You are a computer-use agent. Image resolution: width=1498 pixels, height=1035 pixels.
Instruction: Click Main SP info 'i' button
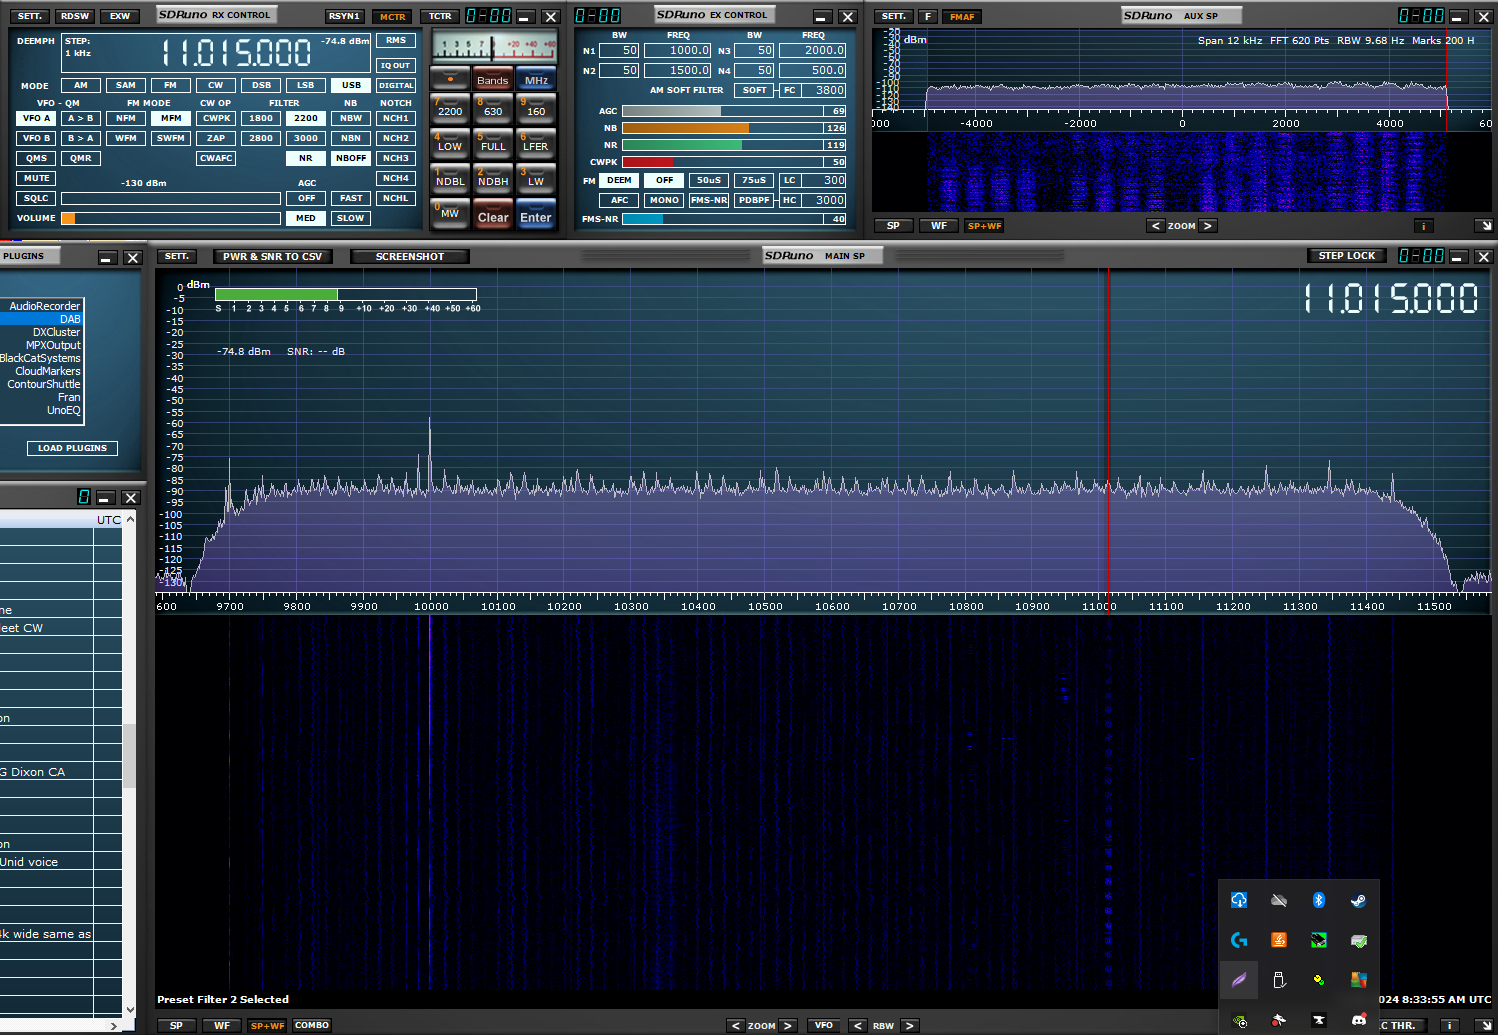click(x=1448, y=1026)
